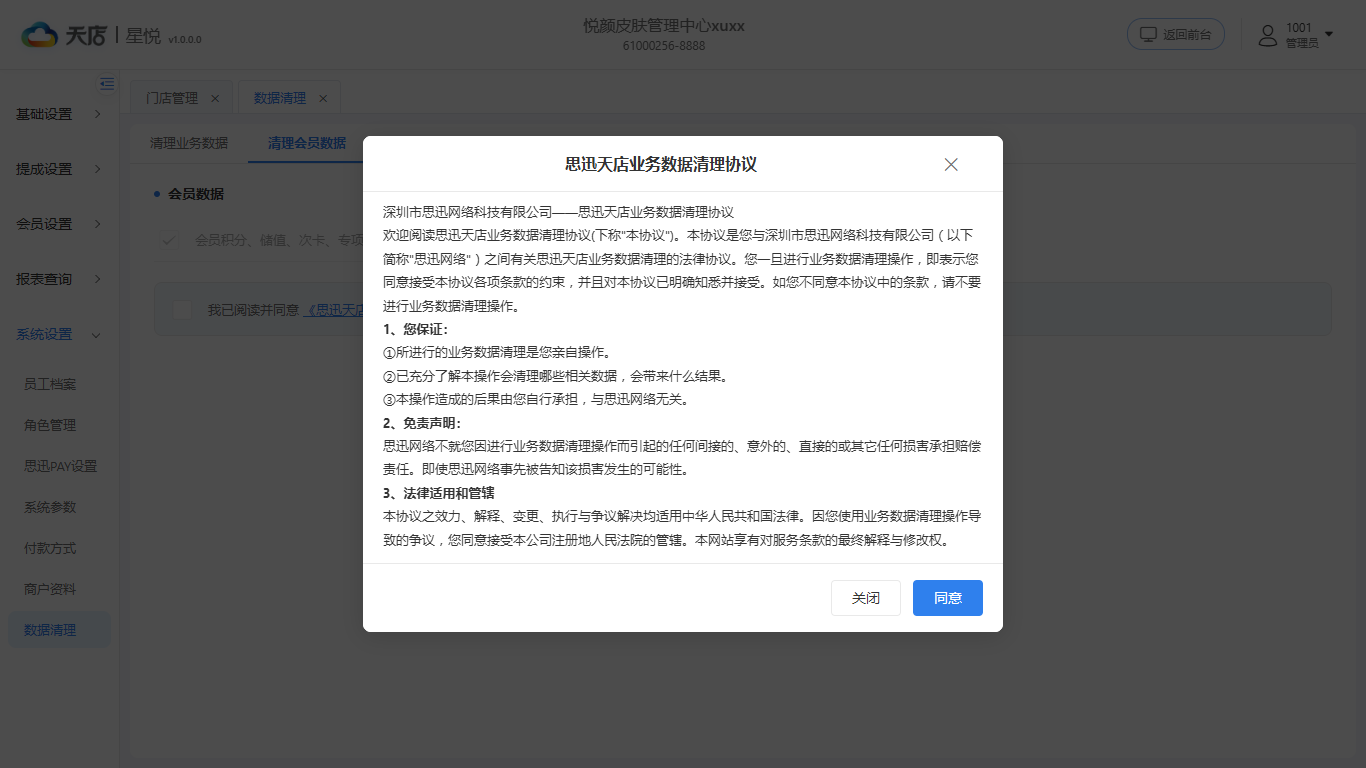This screenshot has width=1366, height=768.
Task: Click the heading 1、您保证:
Action: (416, 329)
